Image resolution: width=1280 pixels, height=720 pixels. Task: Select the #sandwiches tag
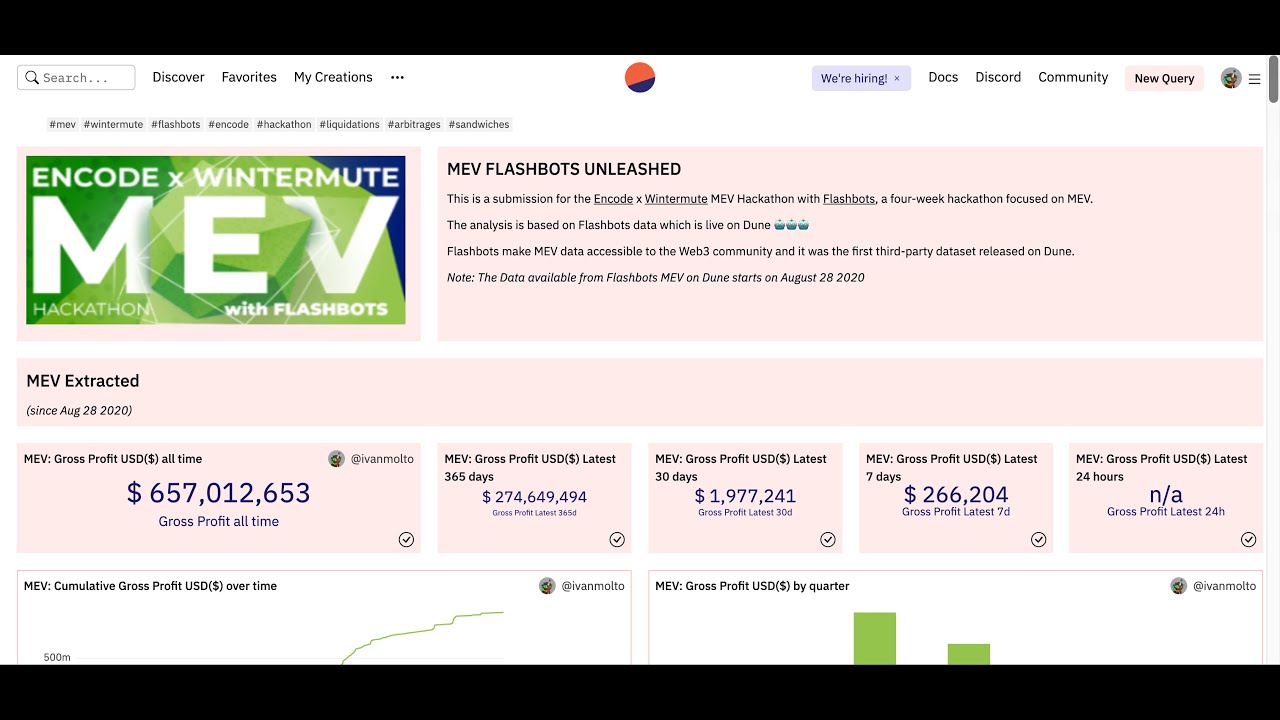479,124
